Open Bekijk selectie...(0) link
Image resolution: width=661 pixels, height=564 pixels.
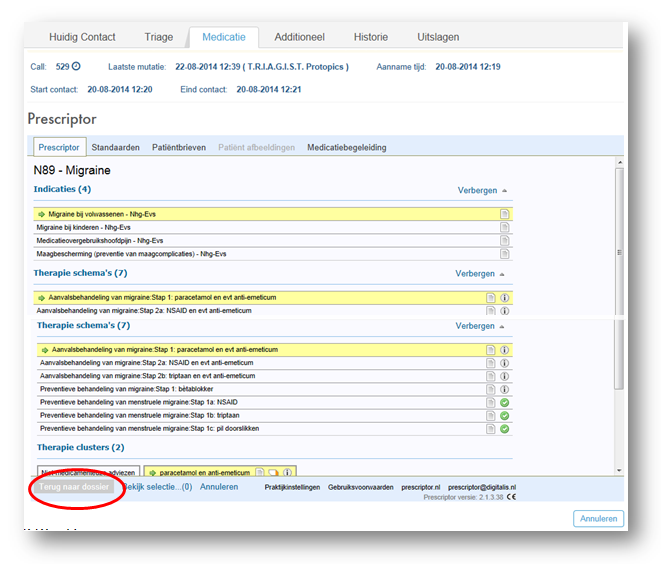click(x=158, y=487)
